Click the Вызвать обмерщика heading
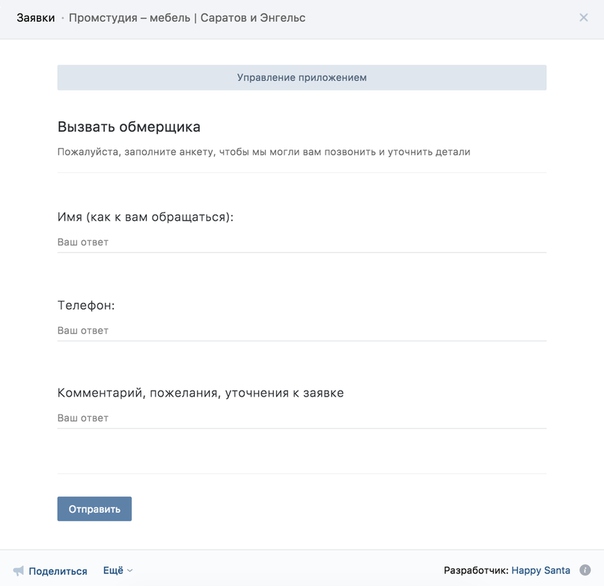Viewport: 604px width, 586px height. point(129,127)
